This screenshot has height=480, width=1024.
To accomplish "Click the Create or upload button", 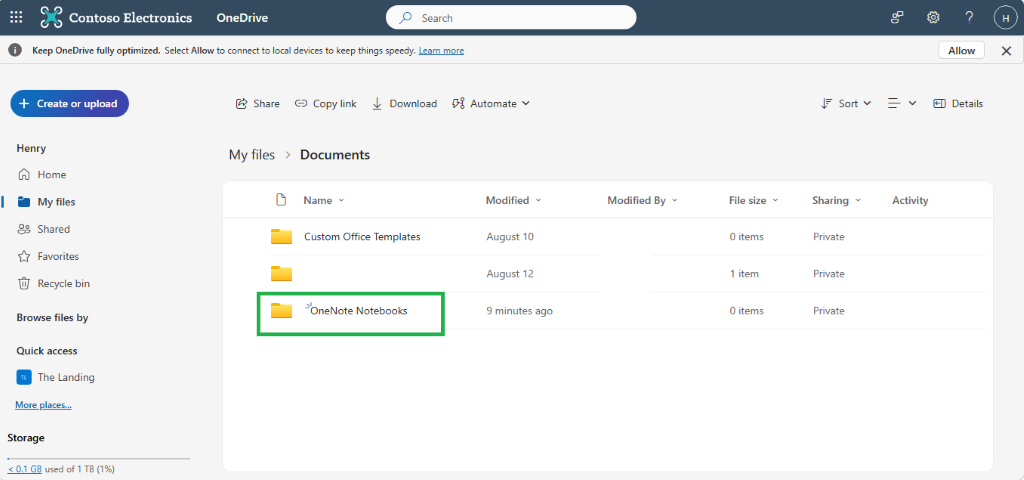I will (x=69, y=103).
